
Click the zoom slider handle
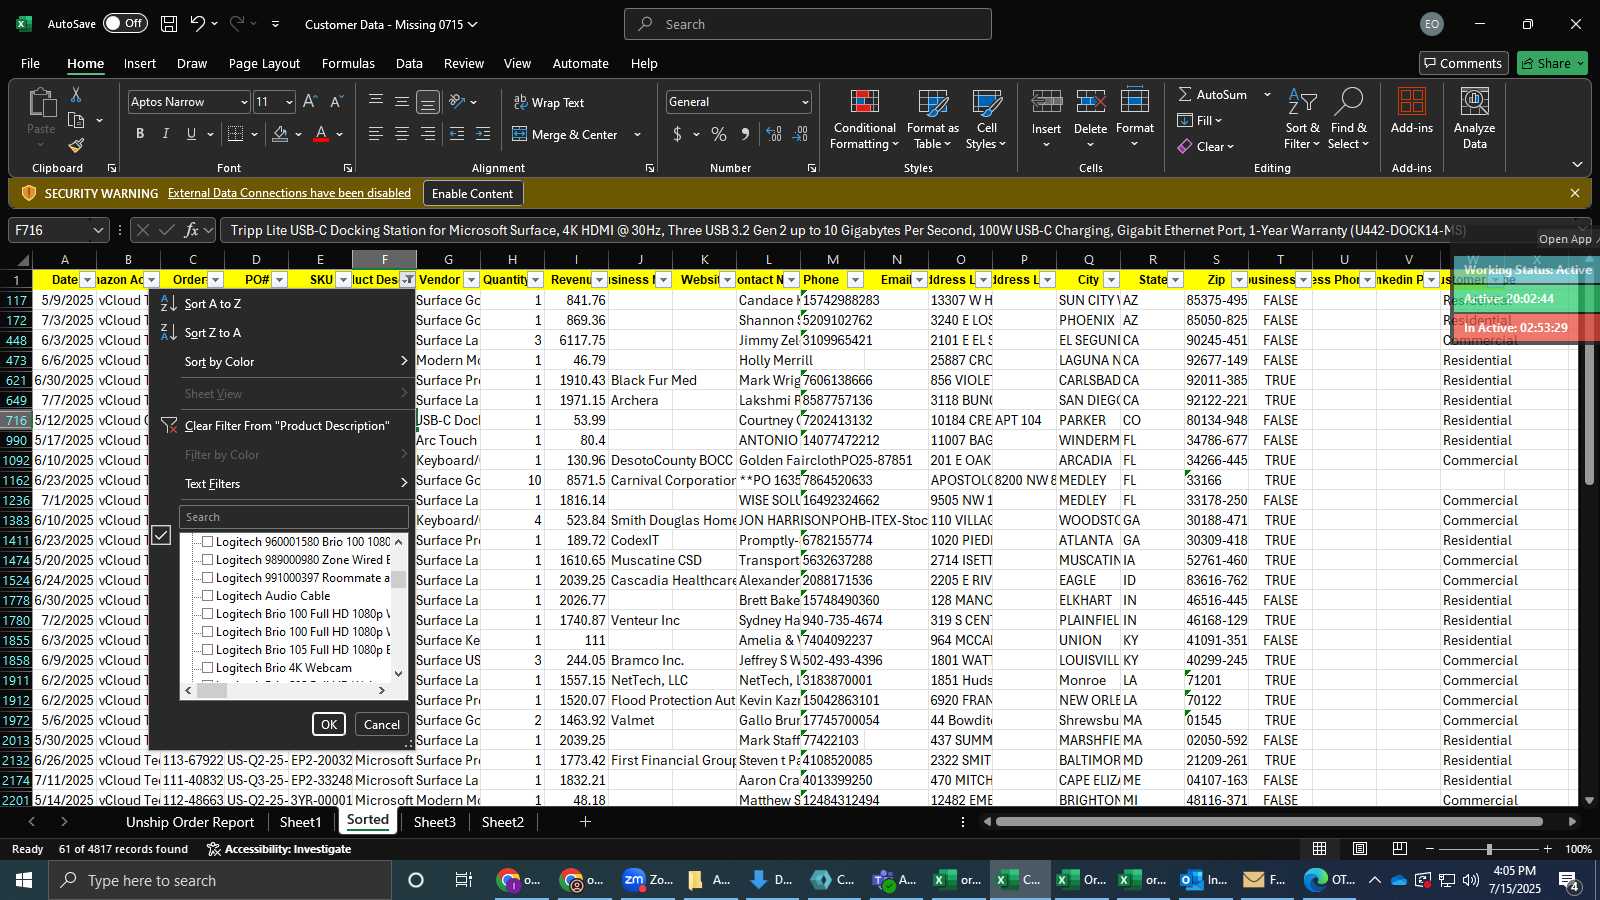coord(1489,849)
